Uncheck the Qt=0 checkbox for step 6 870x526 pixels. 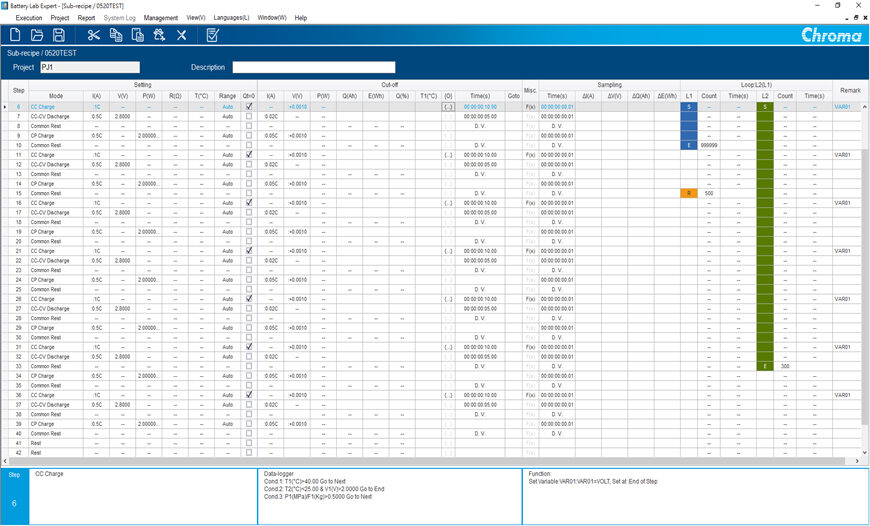tap(249, 106)
